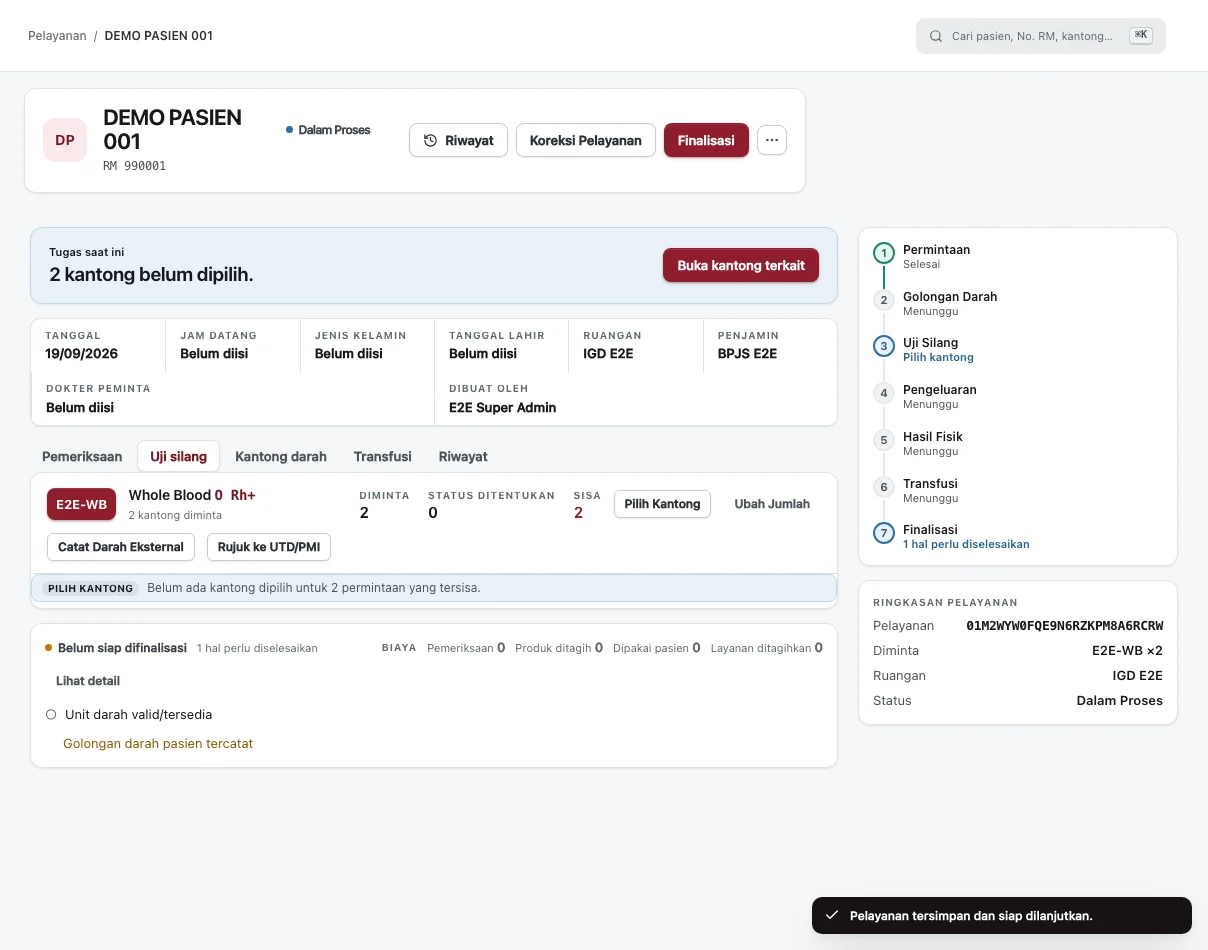Open the three-dot more options menu
The height and width of the screenshot is (950, 1208).
click(772, 140)
